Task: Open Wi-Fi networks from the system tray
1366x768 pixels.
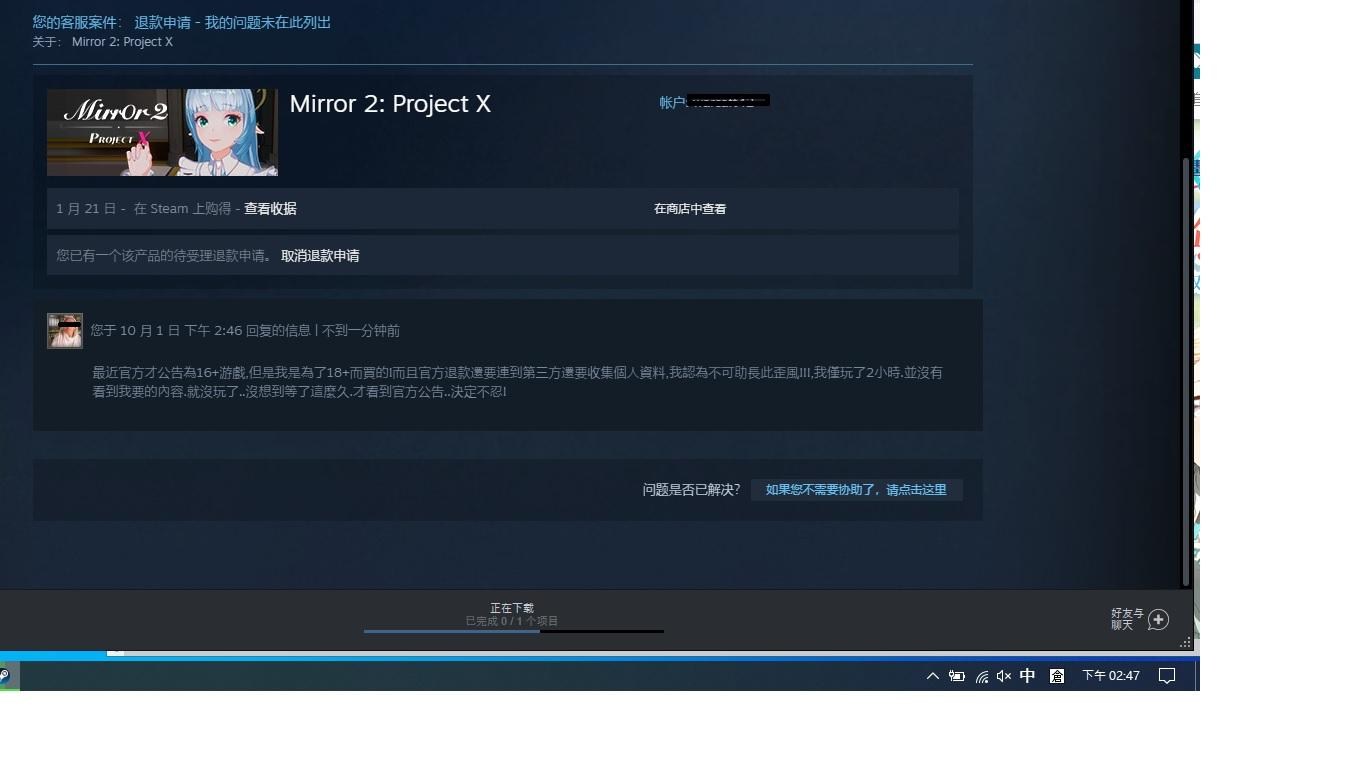Action: pyautogui.click(x=980, y=676)
